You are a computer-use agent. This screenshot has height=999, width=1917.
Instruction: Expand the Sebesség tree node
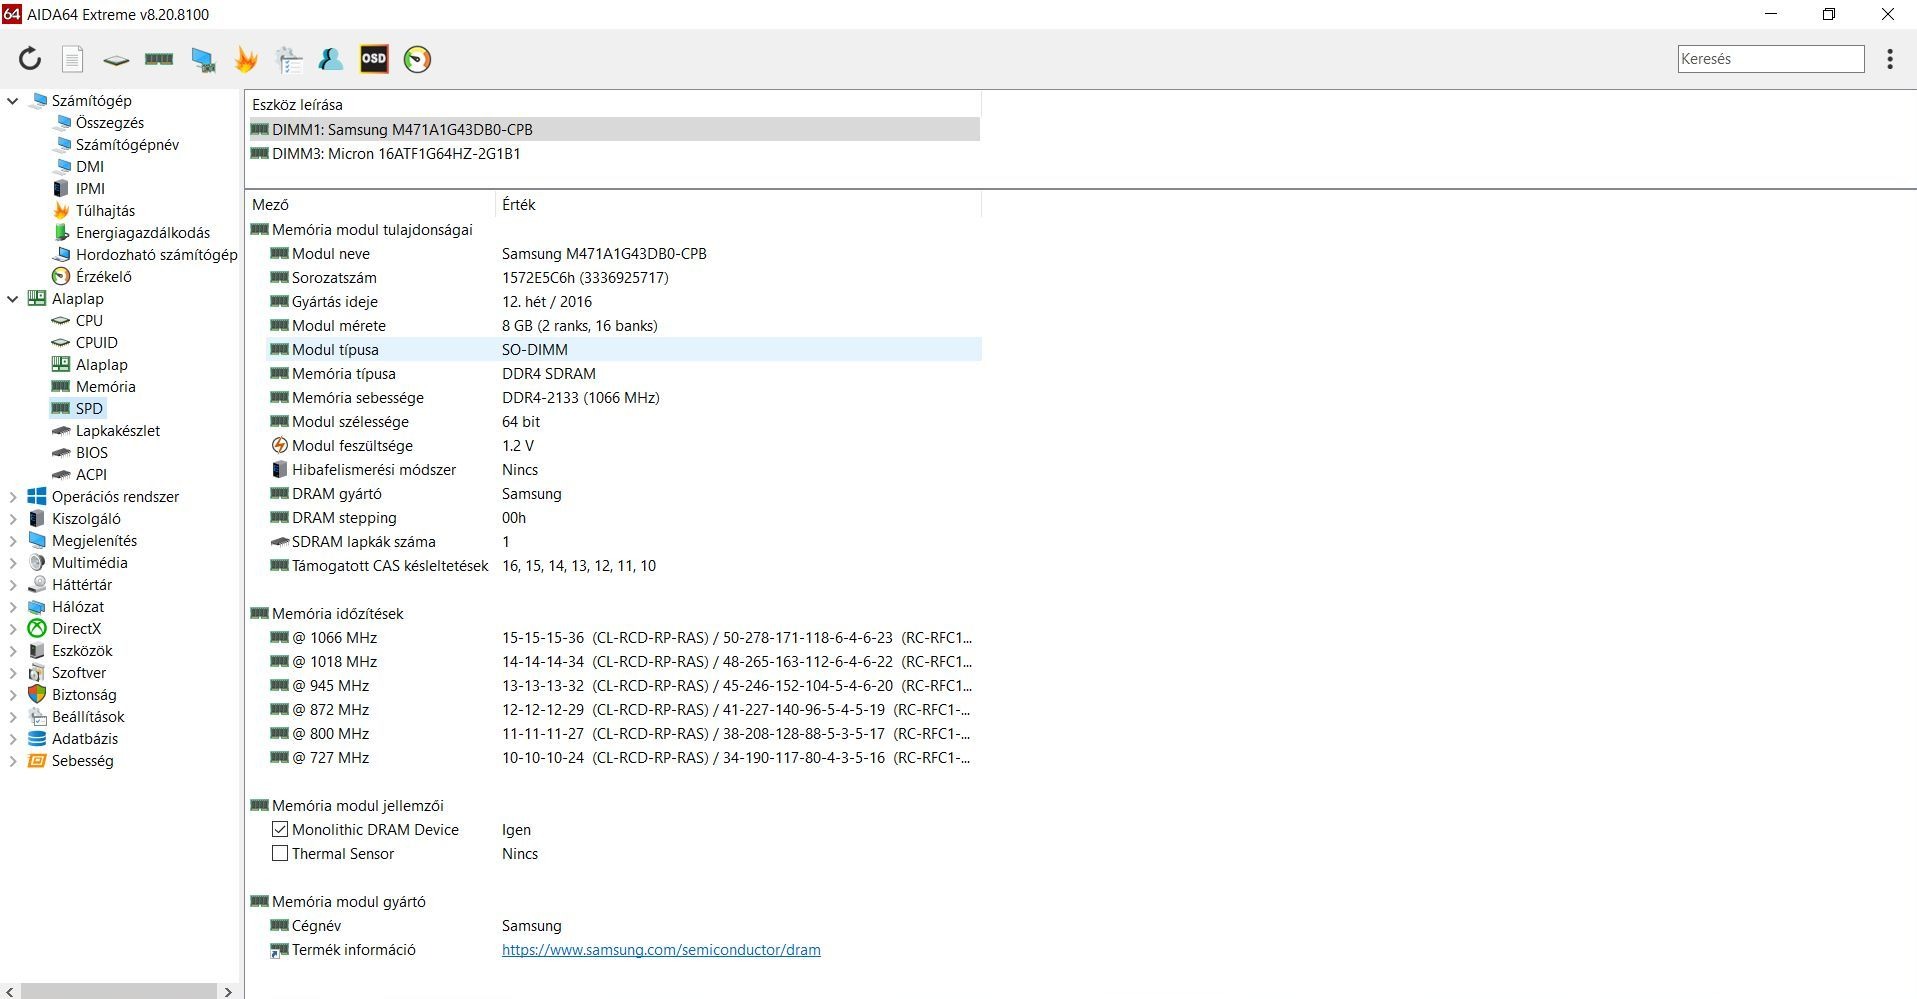coord(13,761)
